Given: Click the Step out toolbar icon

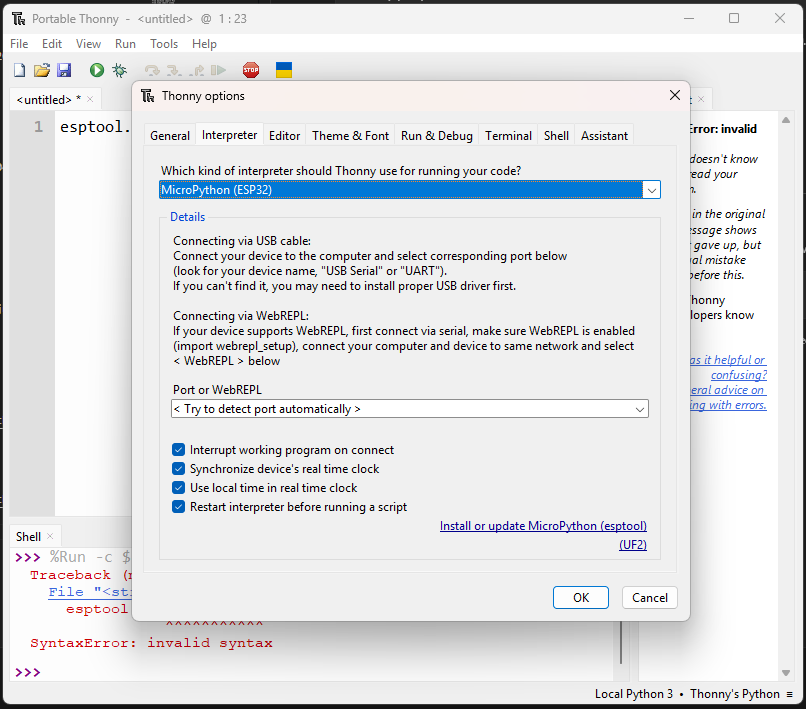Looking at the screenshot, I should (x=196, y=70).
